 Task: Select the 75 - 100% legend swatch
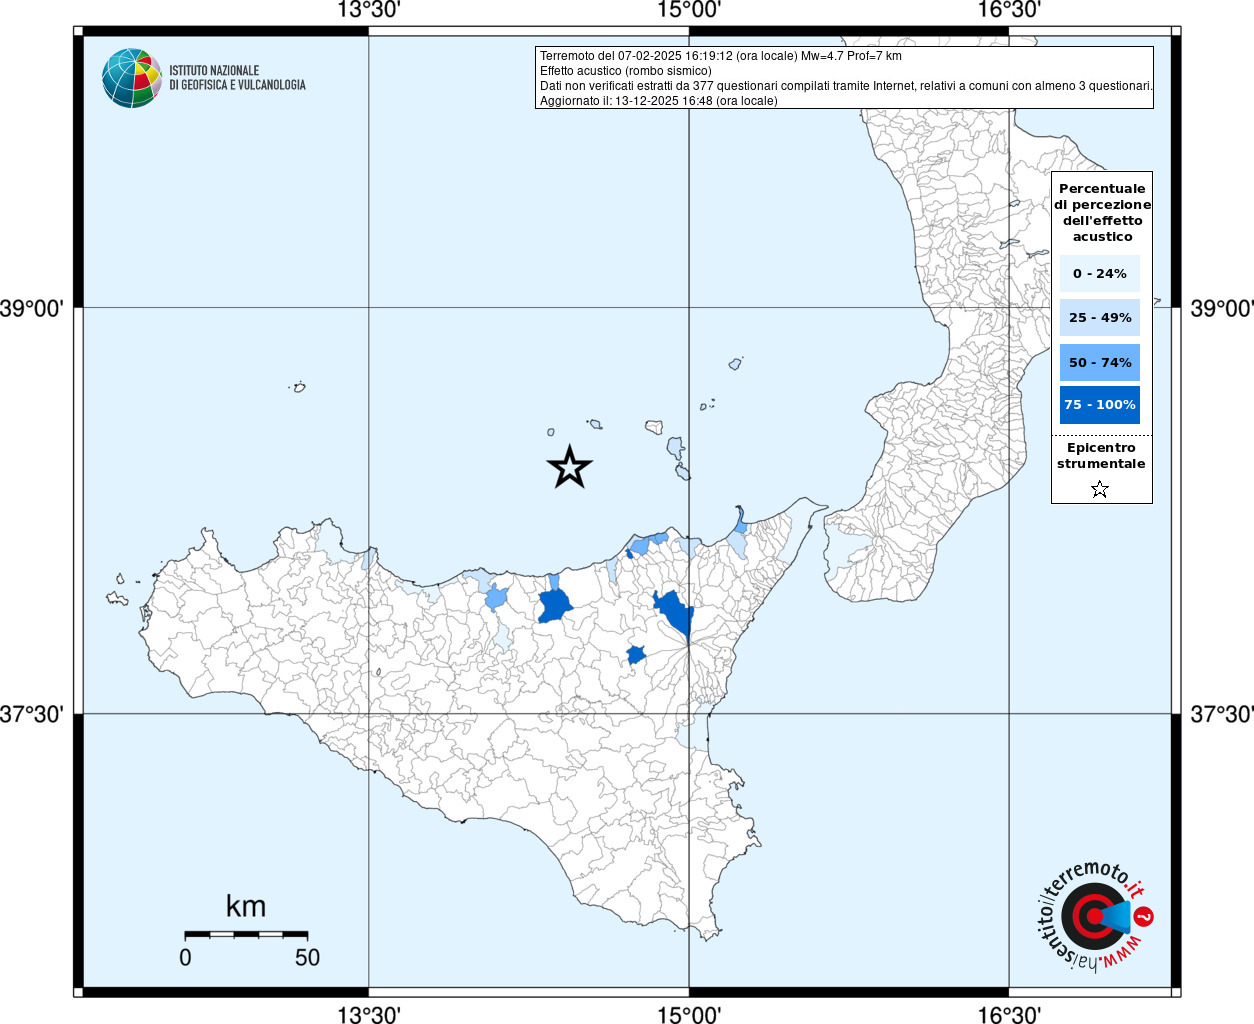pos(1099,405)
